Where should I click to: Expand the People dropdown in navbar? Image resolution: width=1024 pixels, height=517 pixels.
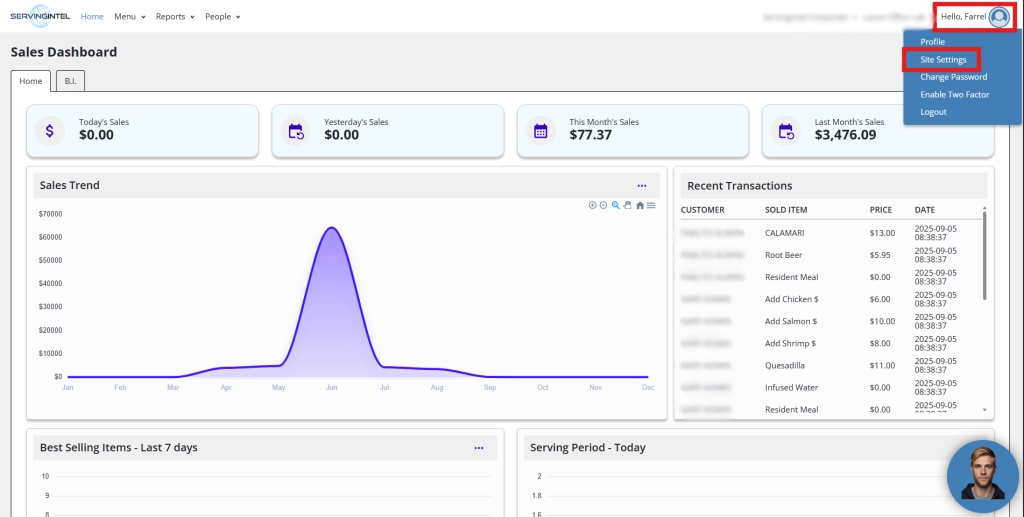click(x=222, y=17)
